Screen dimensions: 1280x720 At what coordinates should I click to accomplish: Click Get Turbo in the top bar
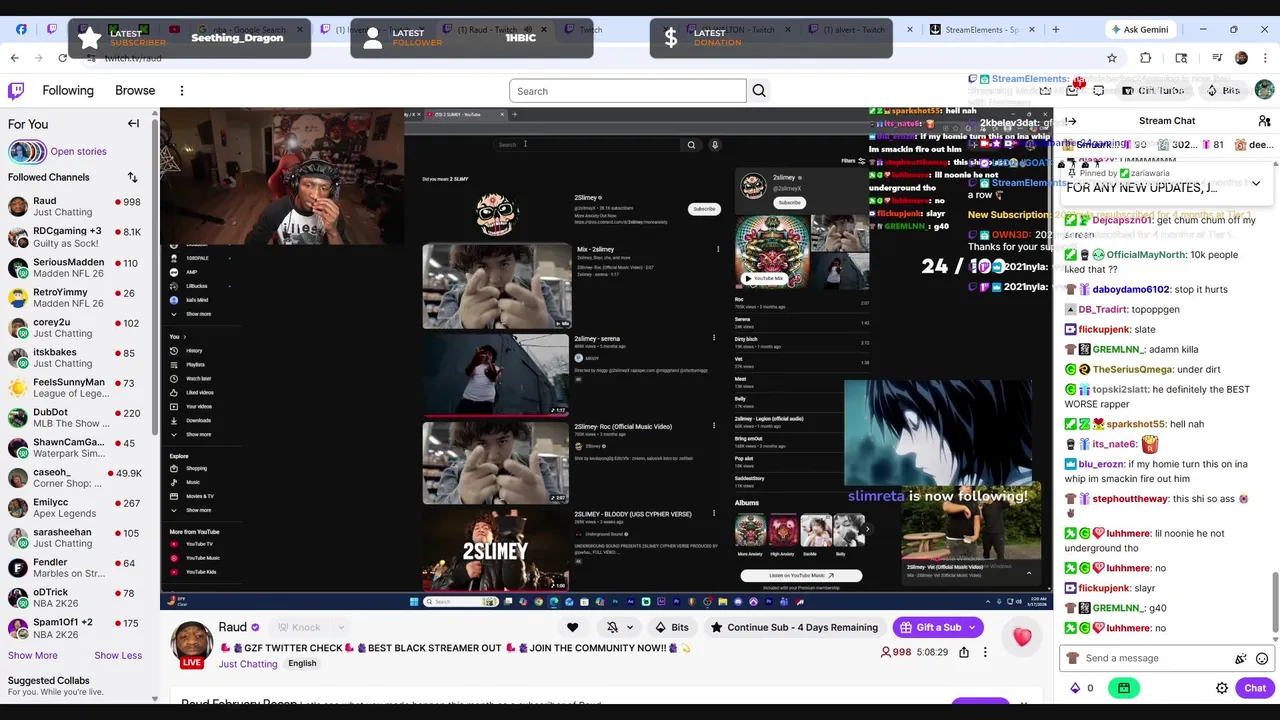click(1154, 91)
